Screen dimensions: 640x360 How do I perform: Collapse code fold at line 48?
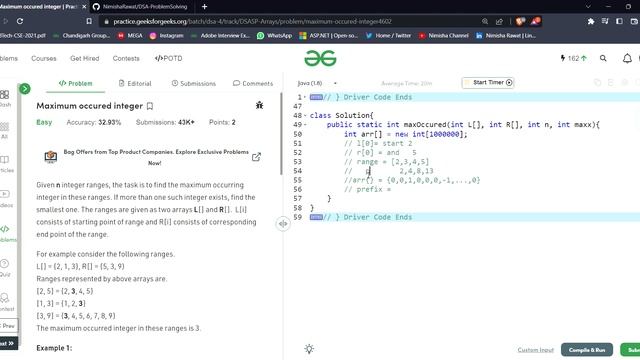[x=305, y=116]
